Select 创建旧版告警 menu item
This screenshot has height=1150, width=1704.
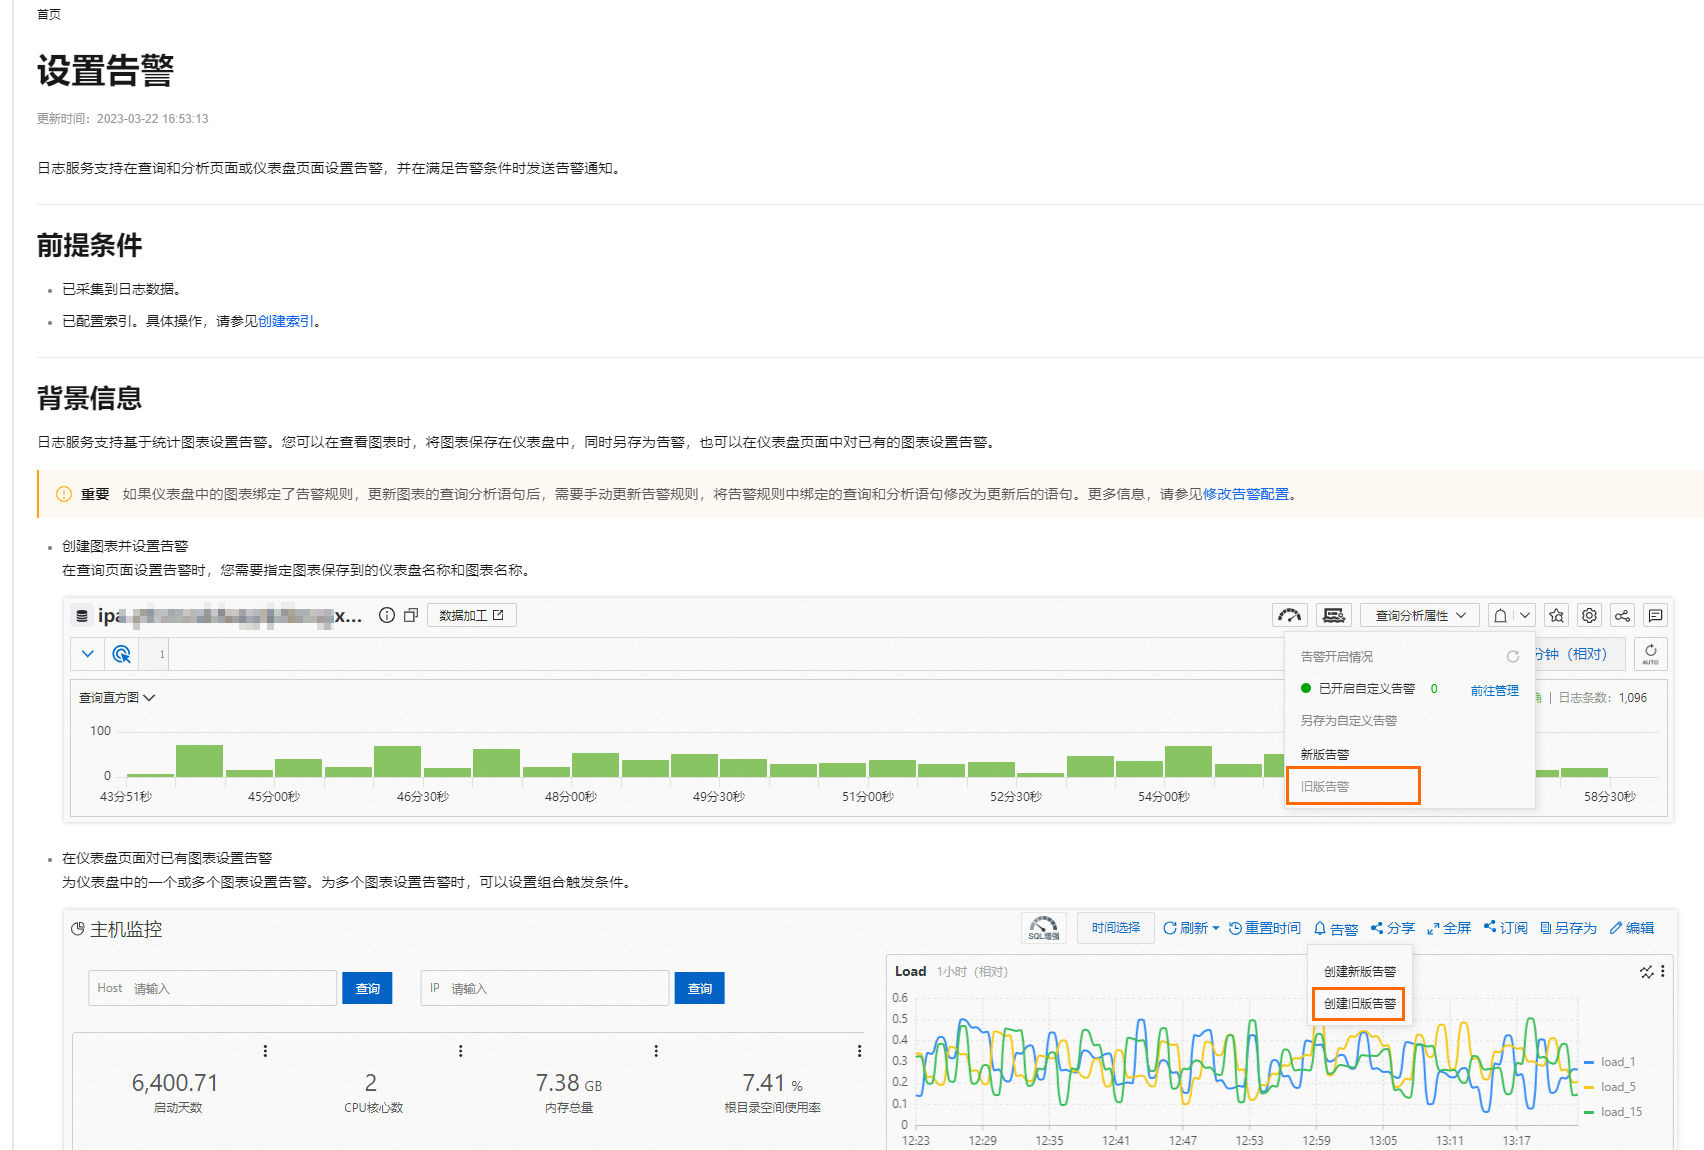1359,1004
